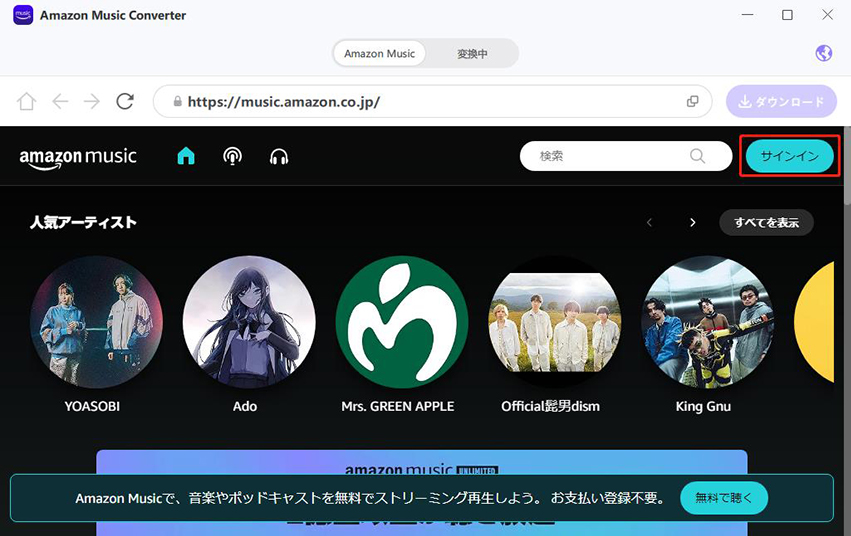851x536 pixels.
Task: Reload the page with refresh icon
Action: (125, 101)
